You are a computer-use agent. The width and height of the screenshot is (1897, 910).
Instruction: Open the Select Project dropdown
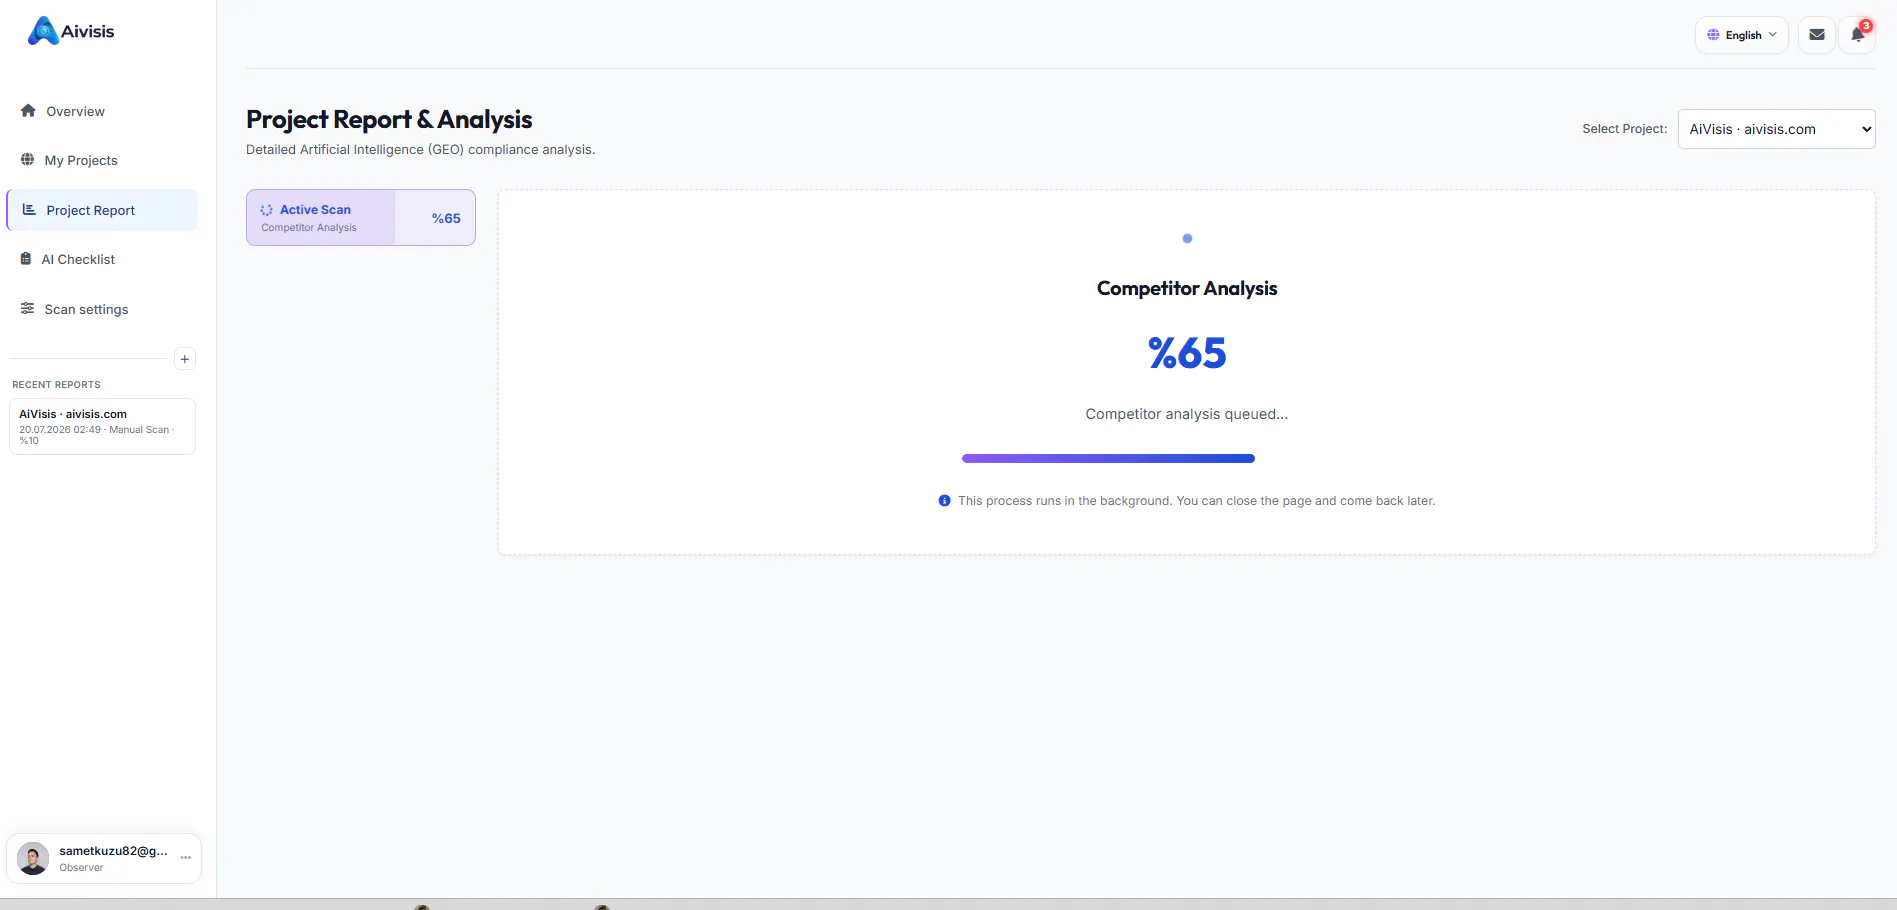(1776, 129)
